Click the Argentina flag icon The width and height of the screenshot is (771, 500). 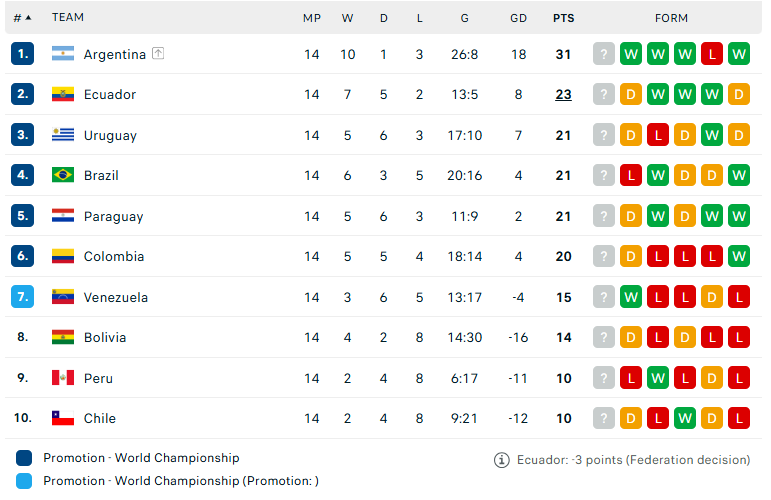point(63,54)
